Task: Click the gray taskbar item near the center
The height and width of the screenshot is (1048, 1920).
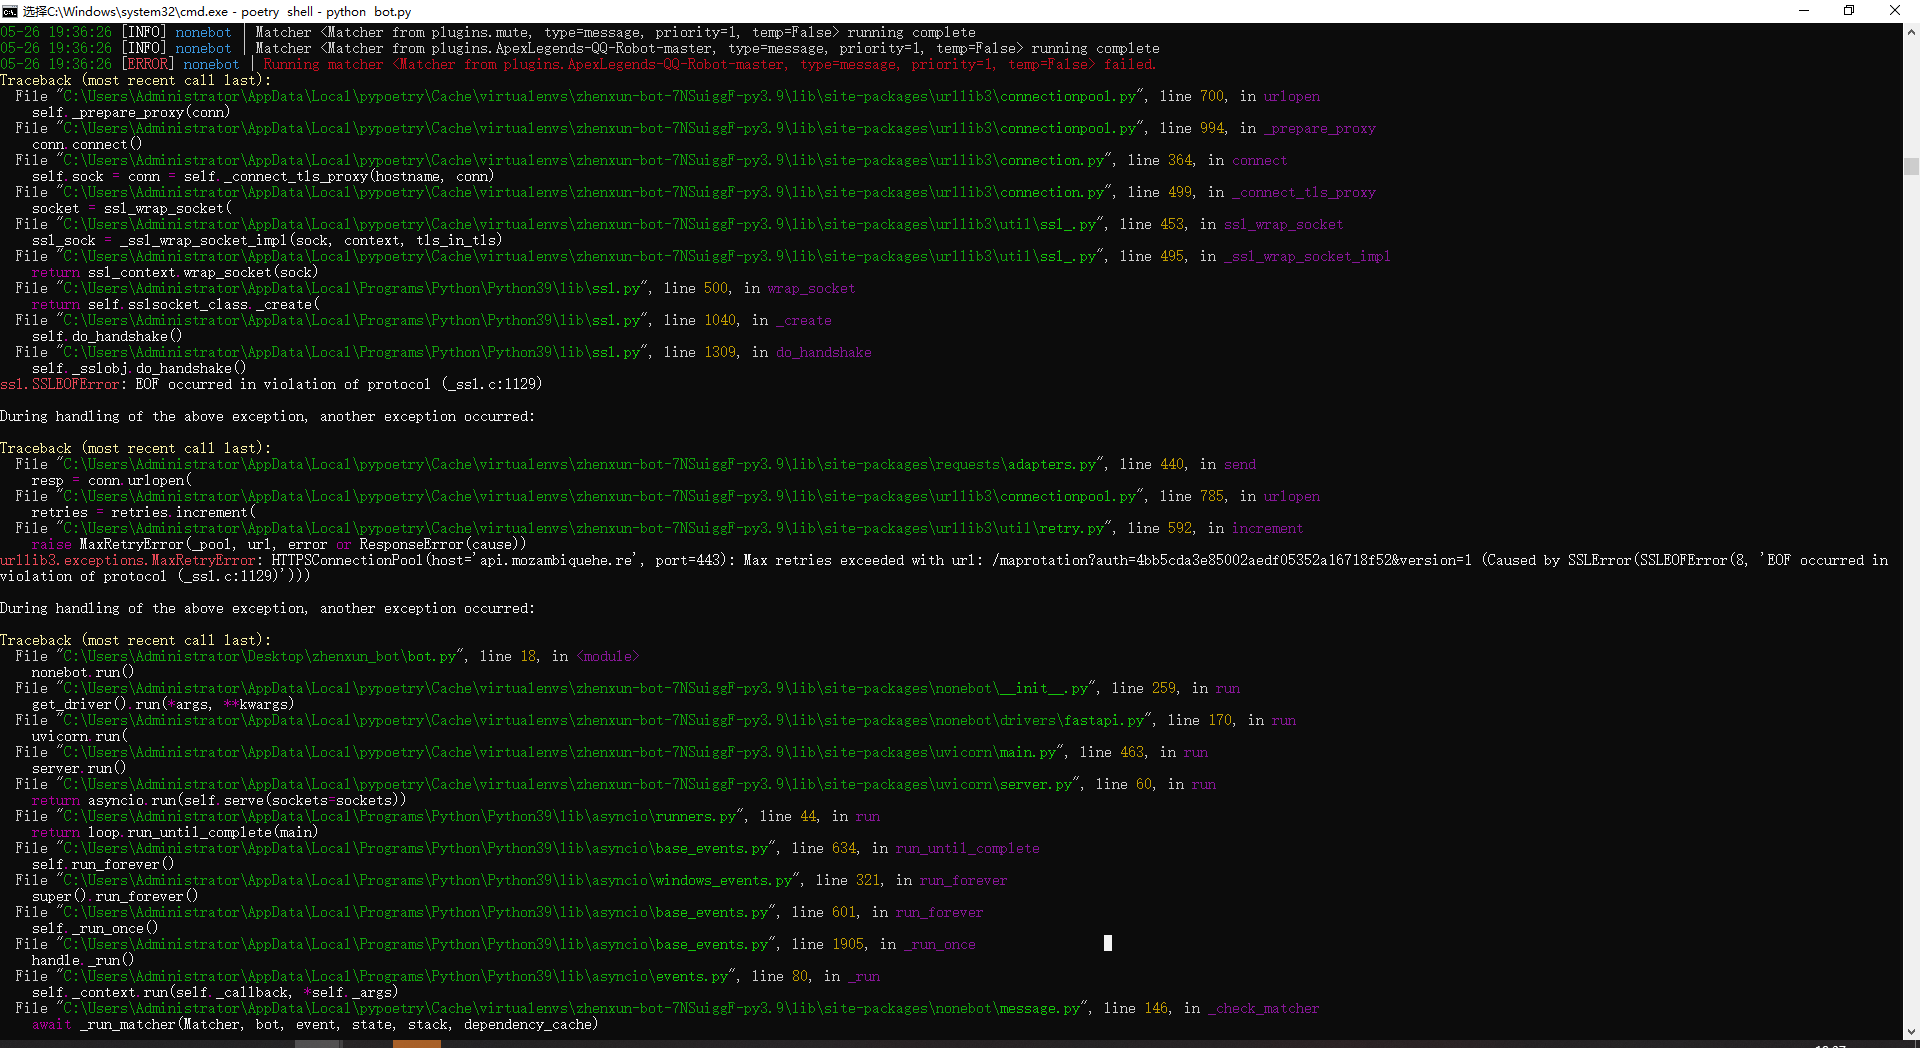Action: [318, 1044]
